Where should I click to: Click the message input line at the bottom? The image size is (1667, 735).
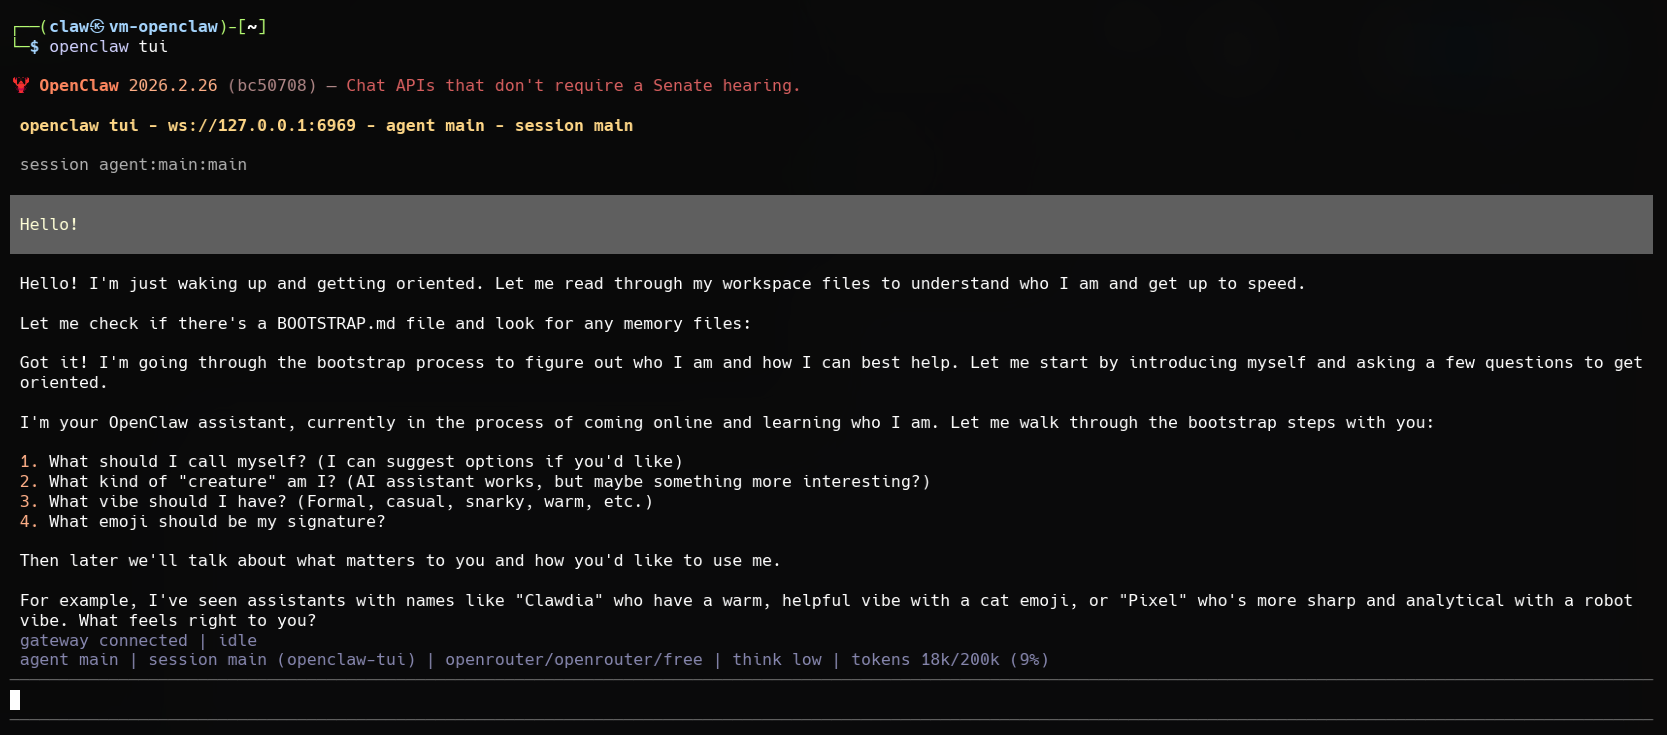[x=831, y=700]
